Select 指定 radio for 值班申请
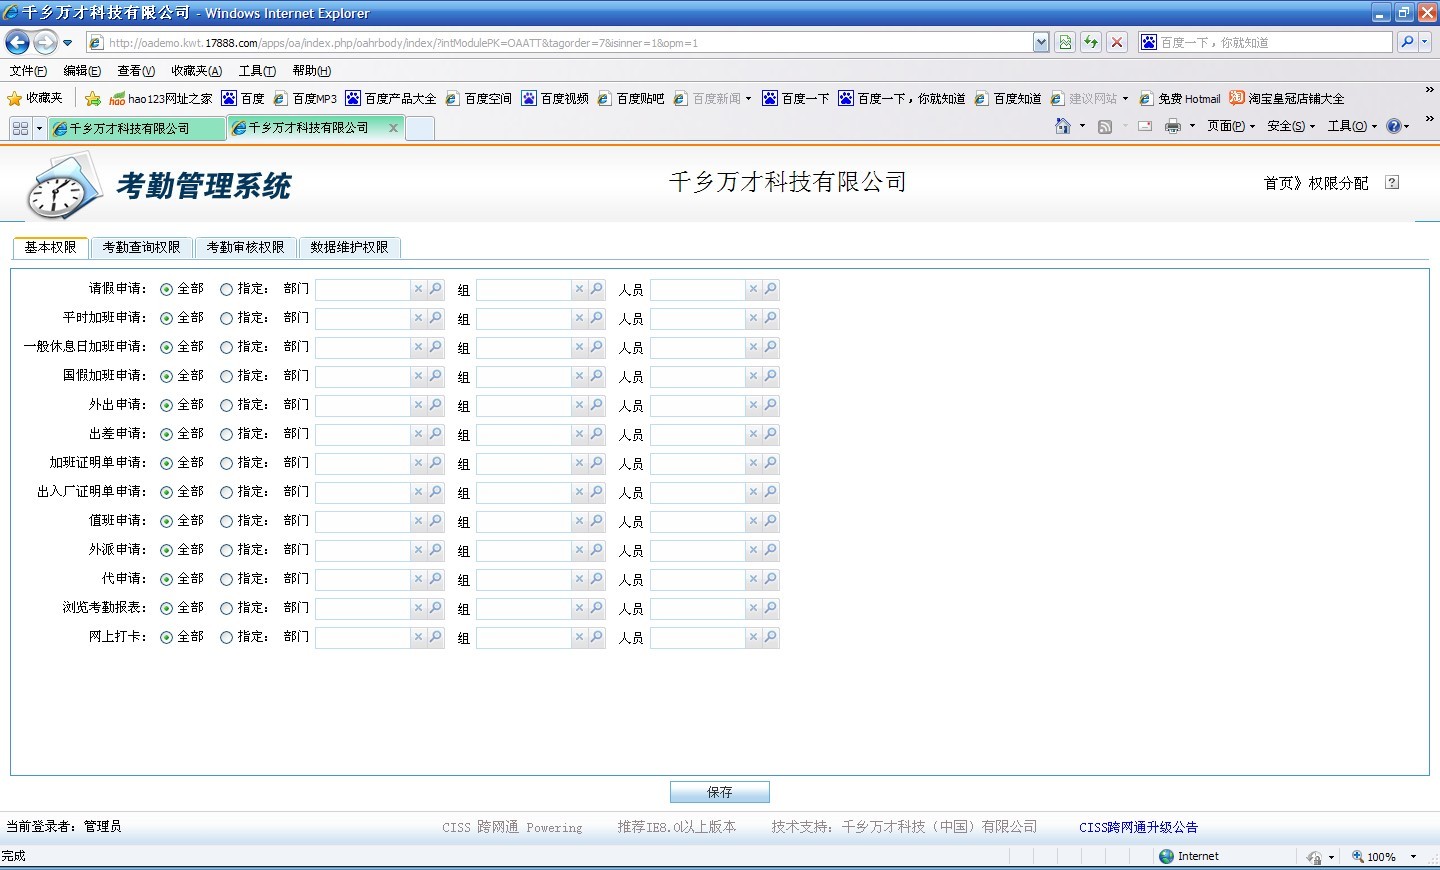The width and height of the screenshot is (1440, 870). pos(227,521)
